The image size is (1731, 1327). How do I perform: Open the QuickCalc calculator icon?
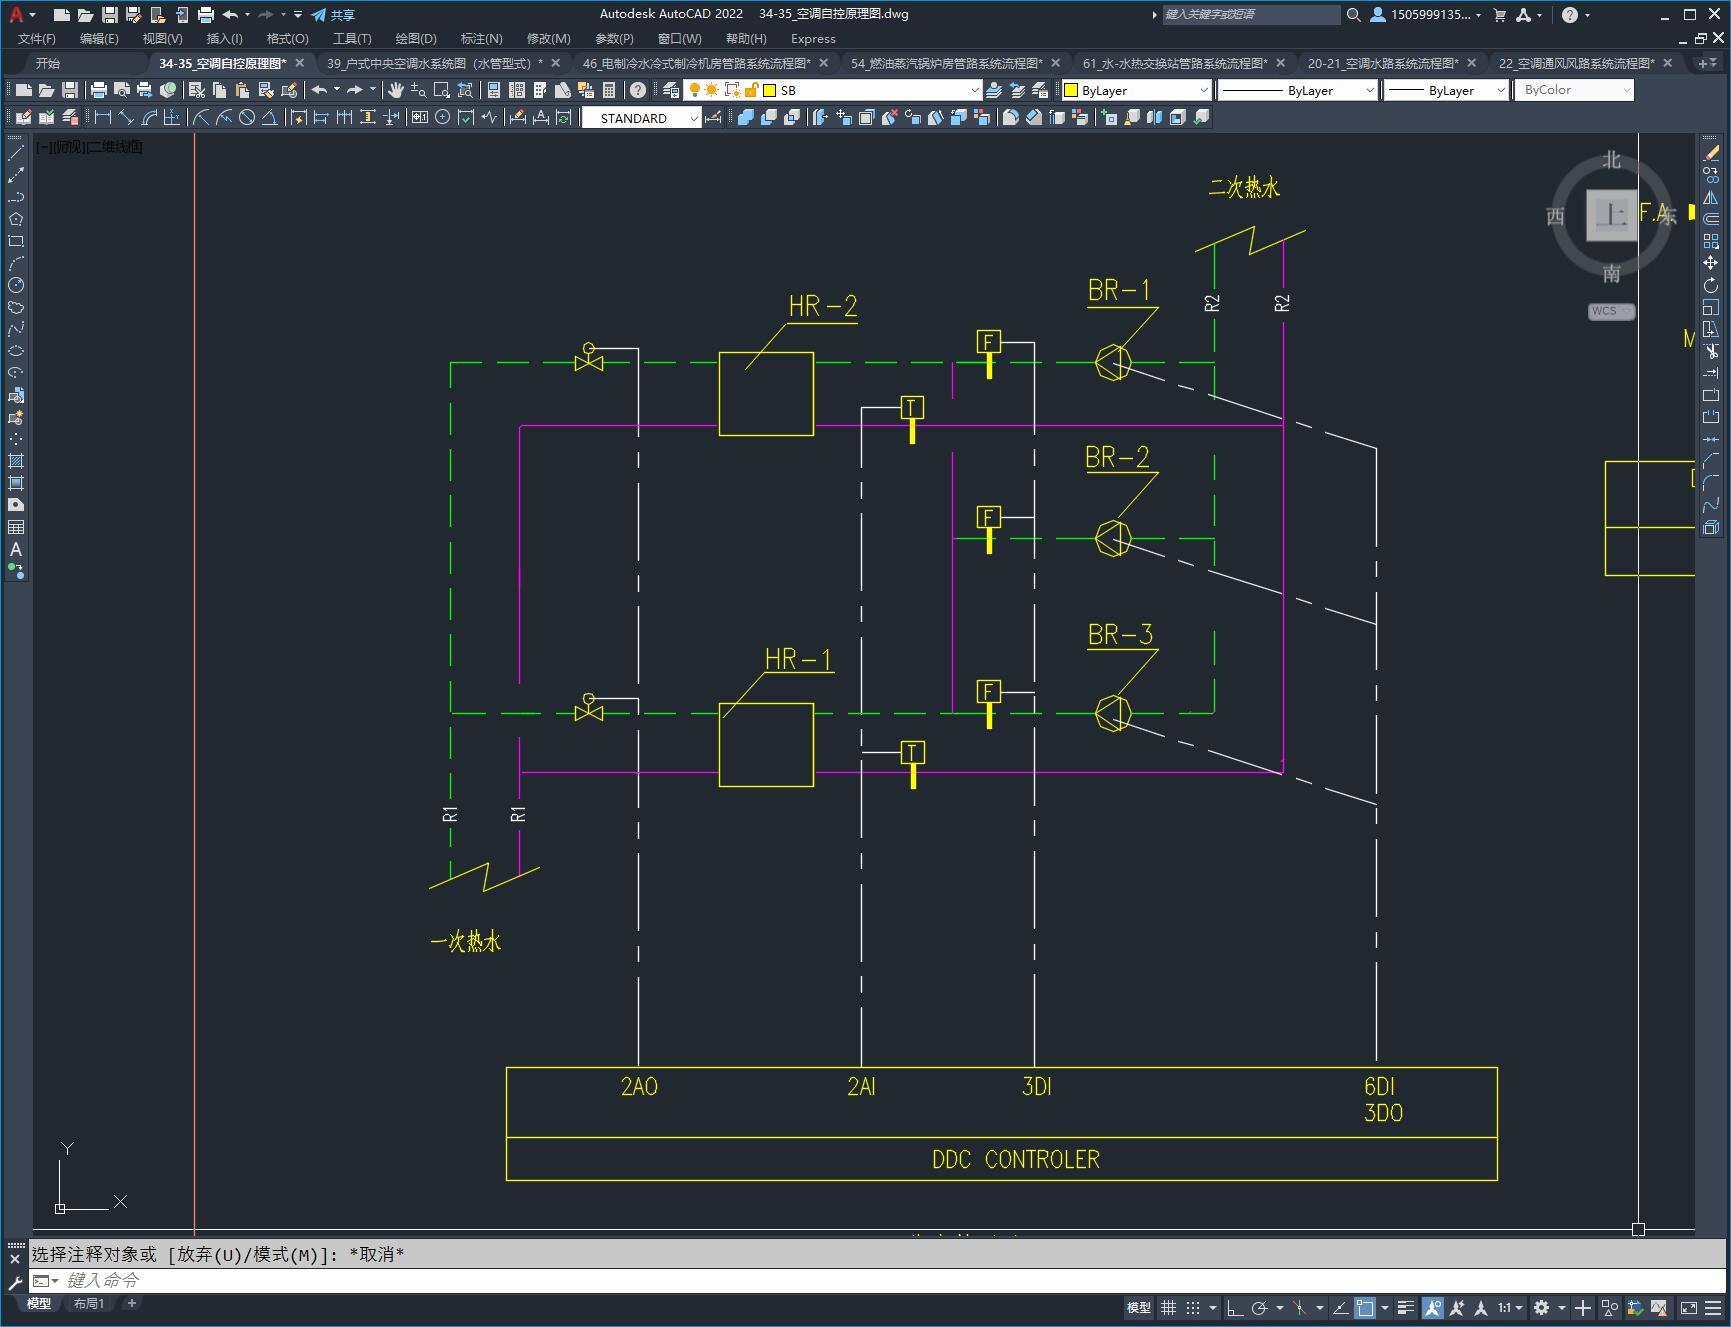click(609, 90)
